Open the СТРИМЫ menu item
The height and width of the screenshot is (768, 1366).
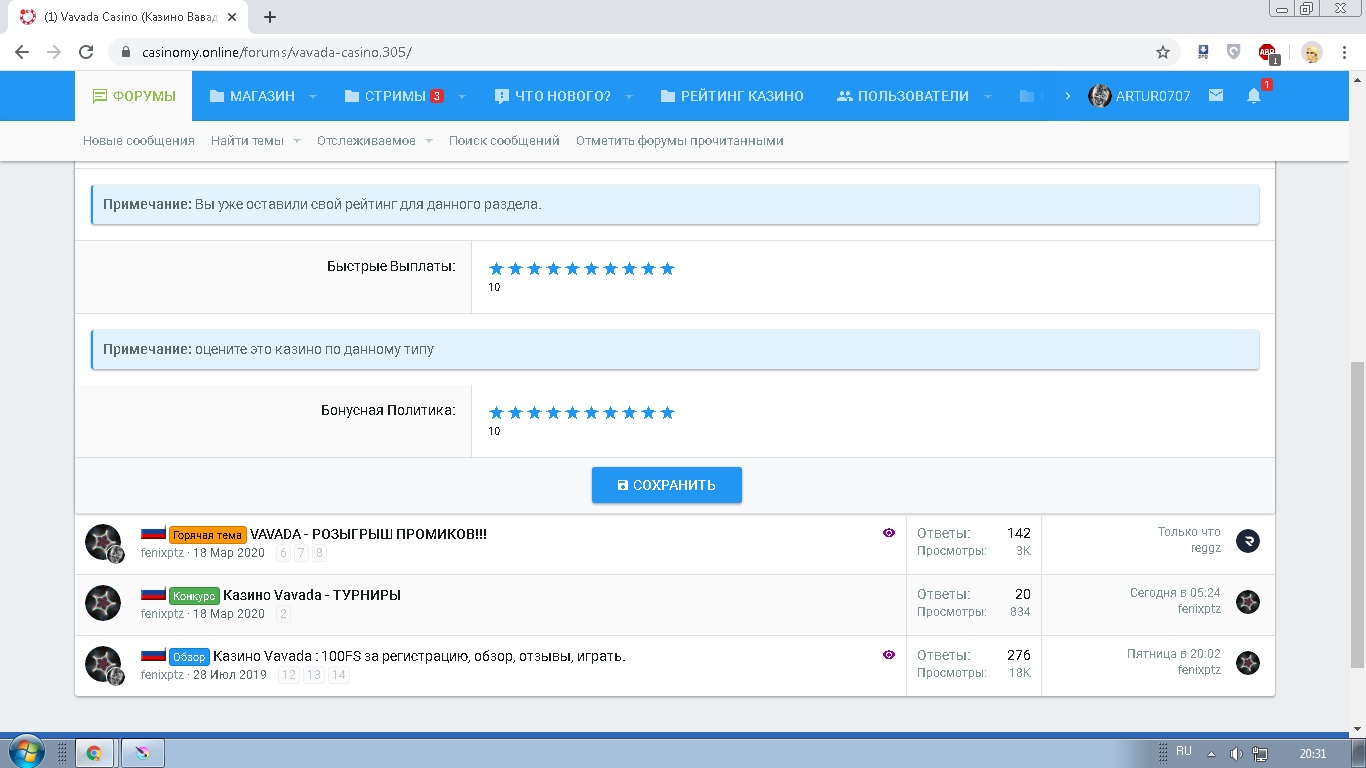click(394, 96)
